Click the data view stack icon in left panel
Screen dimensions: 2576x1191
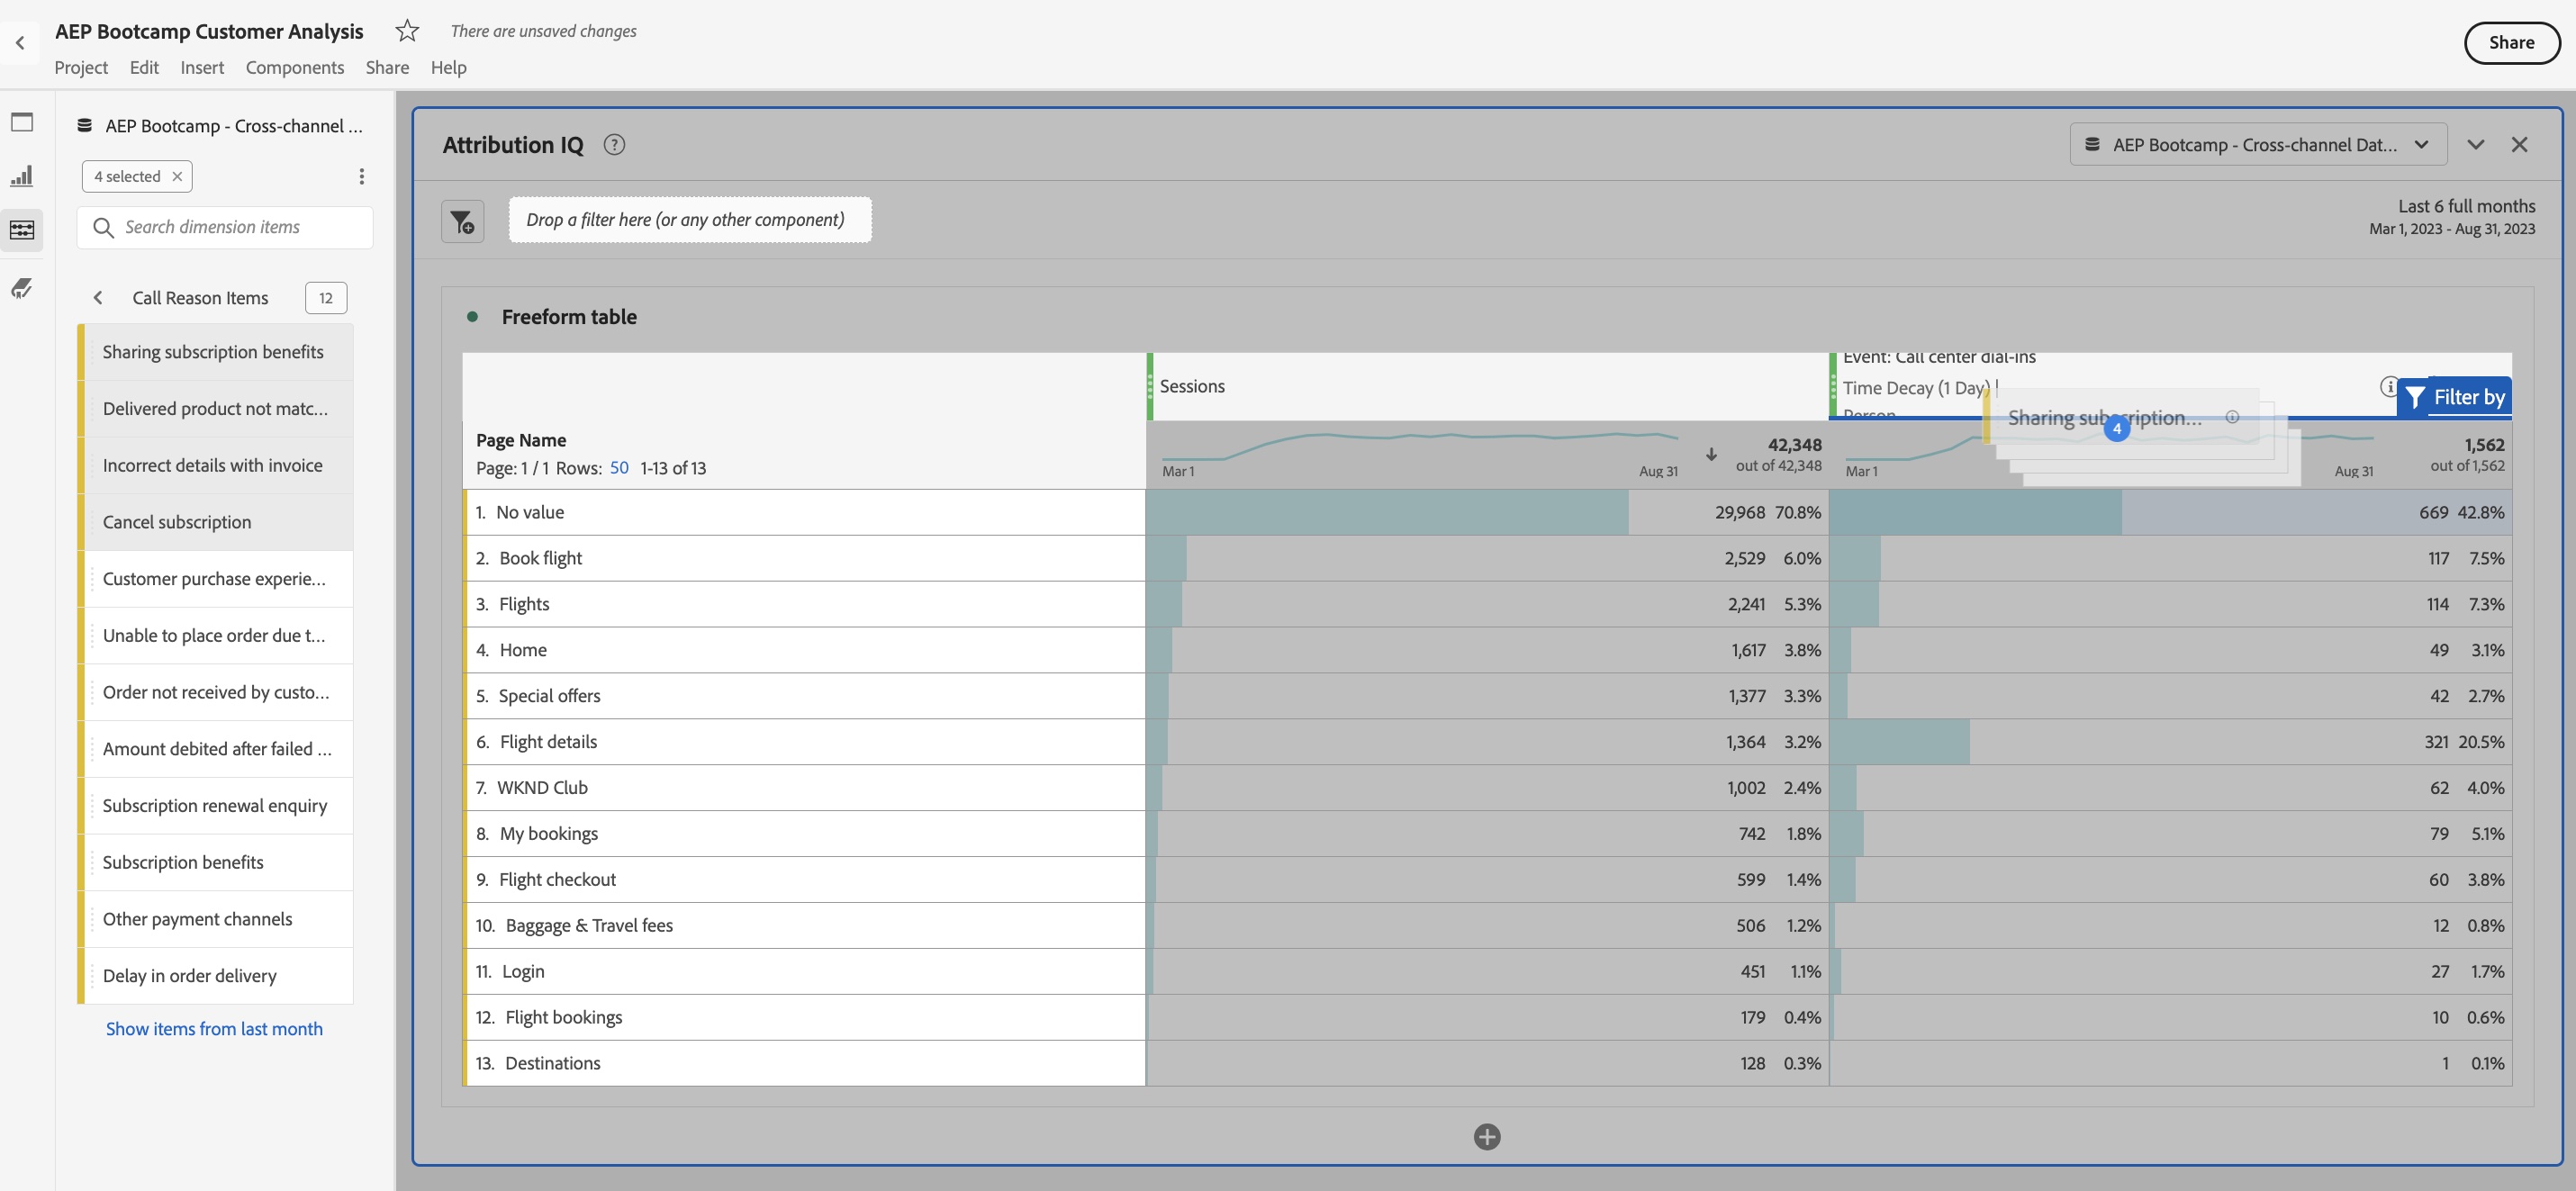(x=85, y=126)
